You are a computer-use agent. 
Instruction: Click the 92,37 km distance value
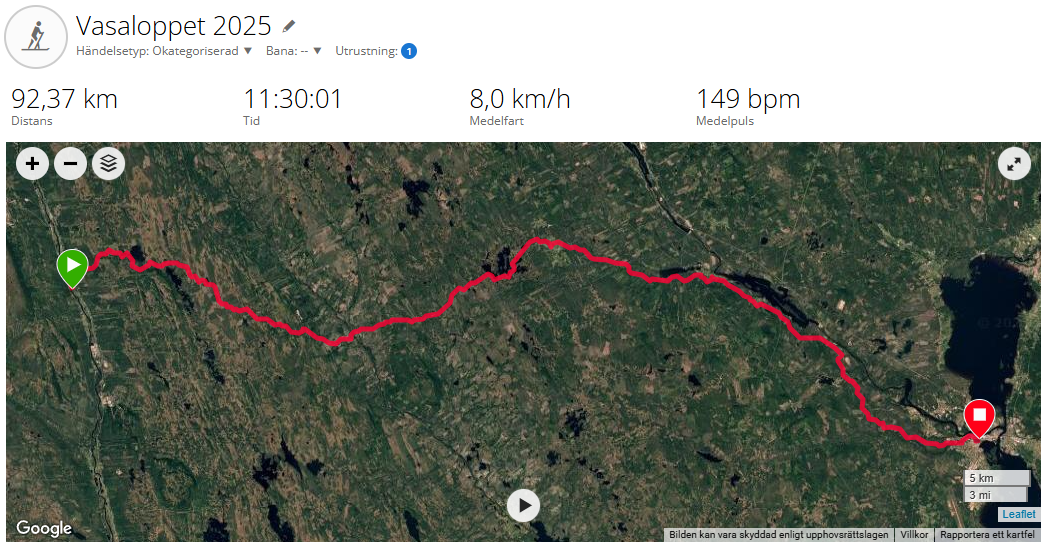point(65,99)
